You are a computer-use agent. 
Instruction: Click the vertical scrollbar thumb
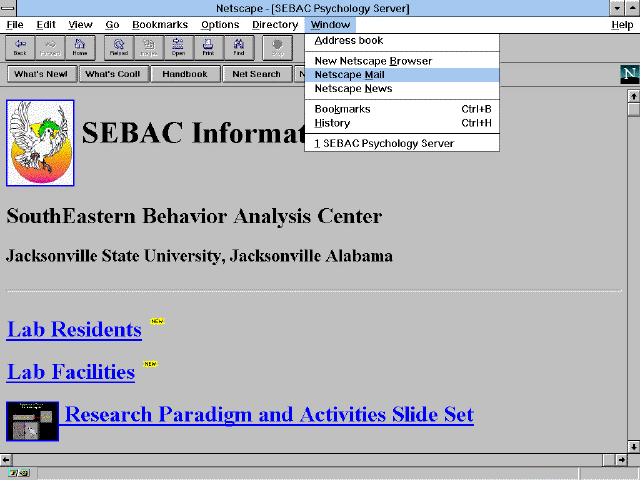point(633,109)
